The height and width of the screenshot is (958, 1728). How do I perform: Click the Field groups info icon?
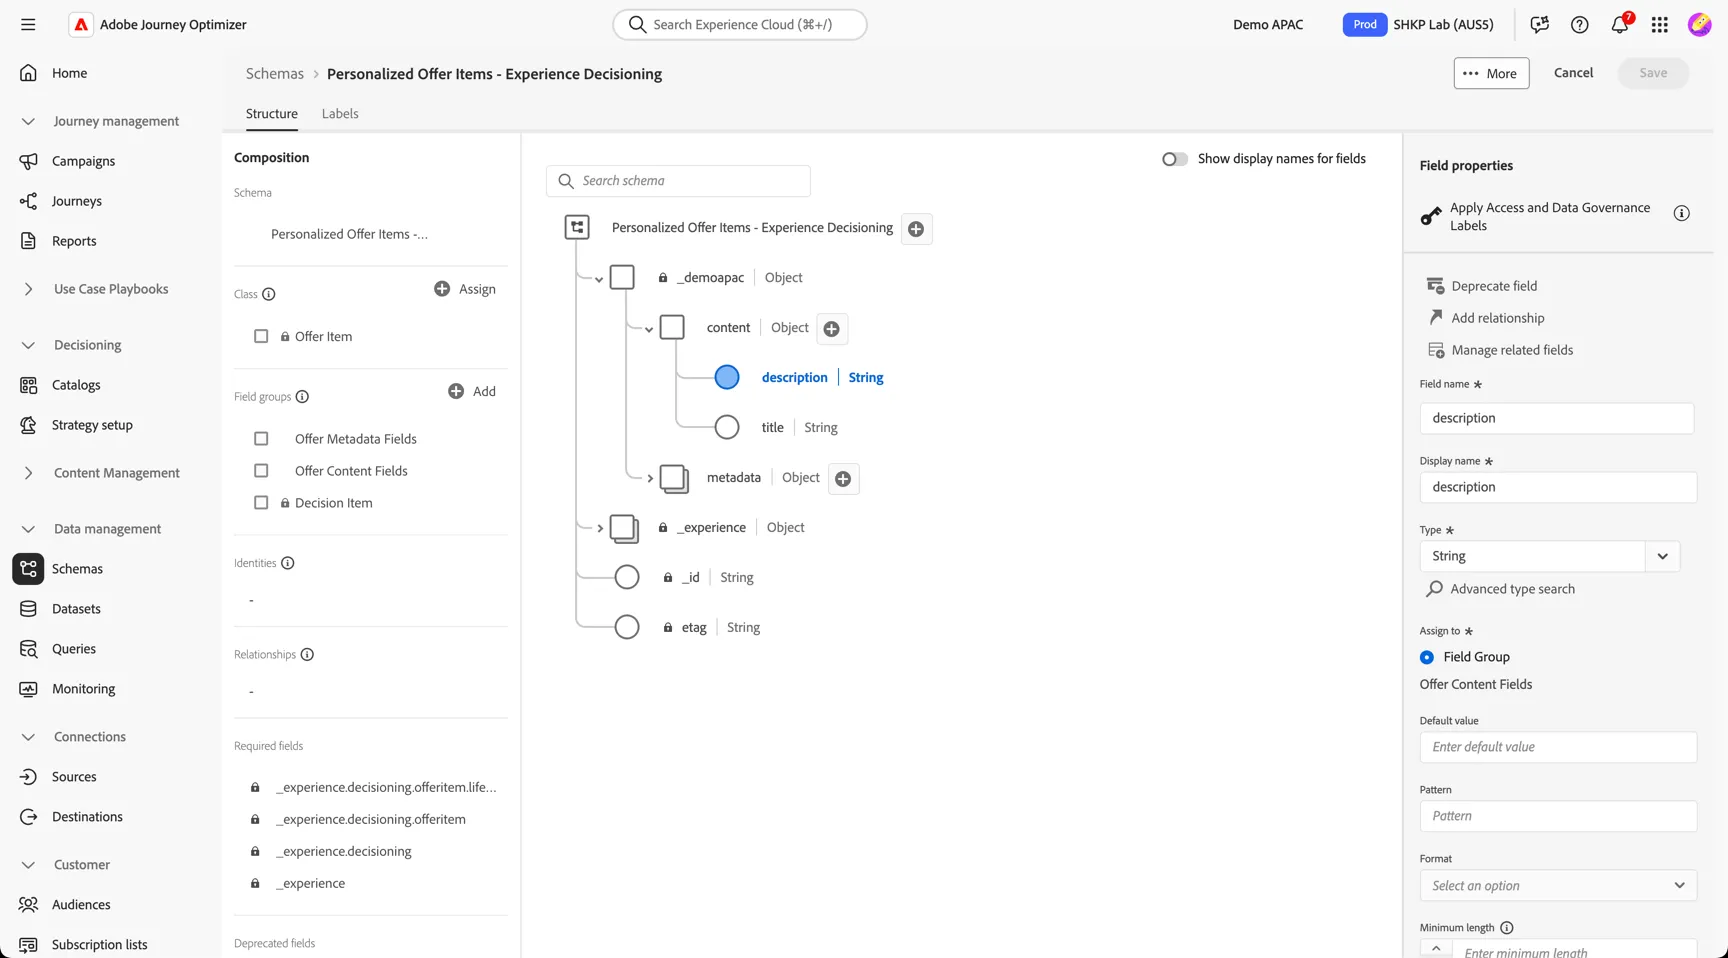pos(302,397)
